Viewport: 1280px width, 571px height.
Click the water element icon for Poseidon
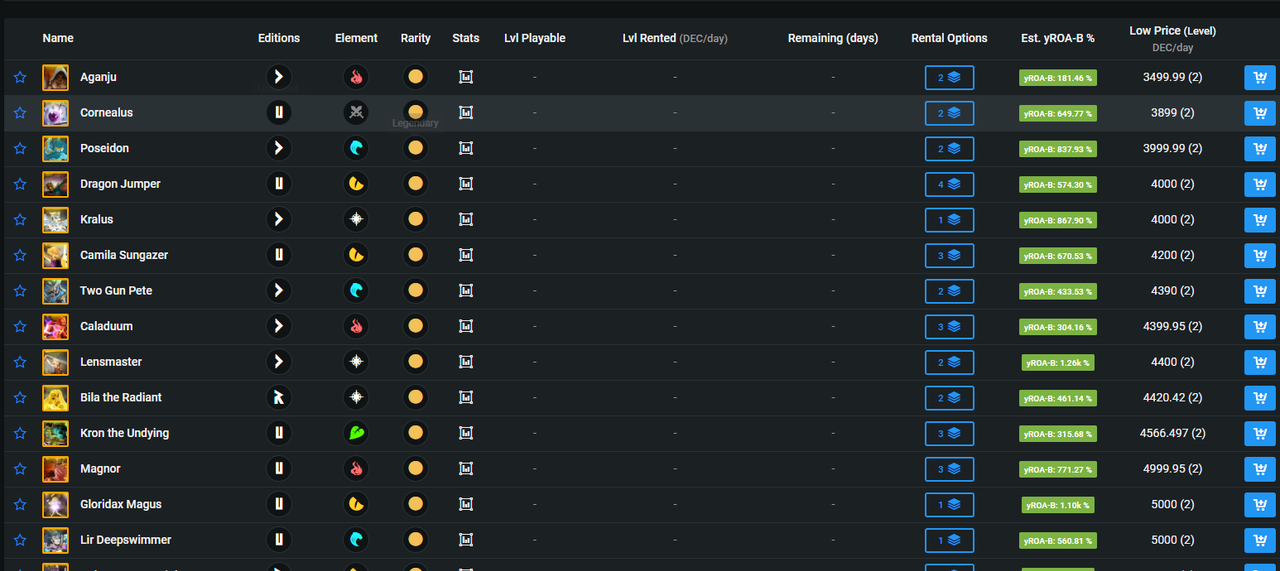click(x=356, y=148)
